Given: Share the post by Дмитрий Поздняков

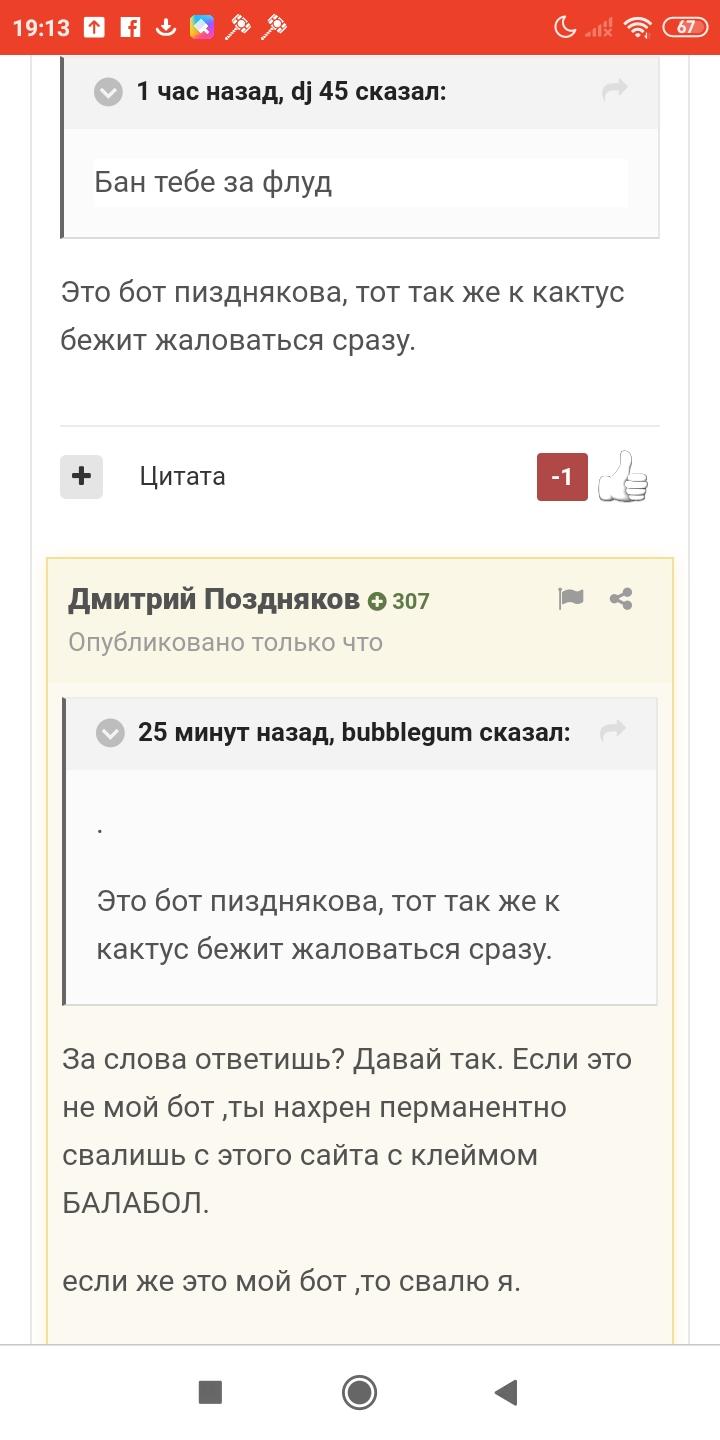Looking at the screenshot, I should (621, 599).
